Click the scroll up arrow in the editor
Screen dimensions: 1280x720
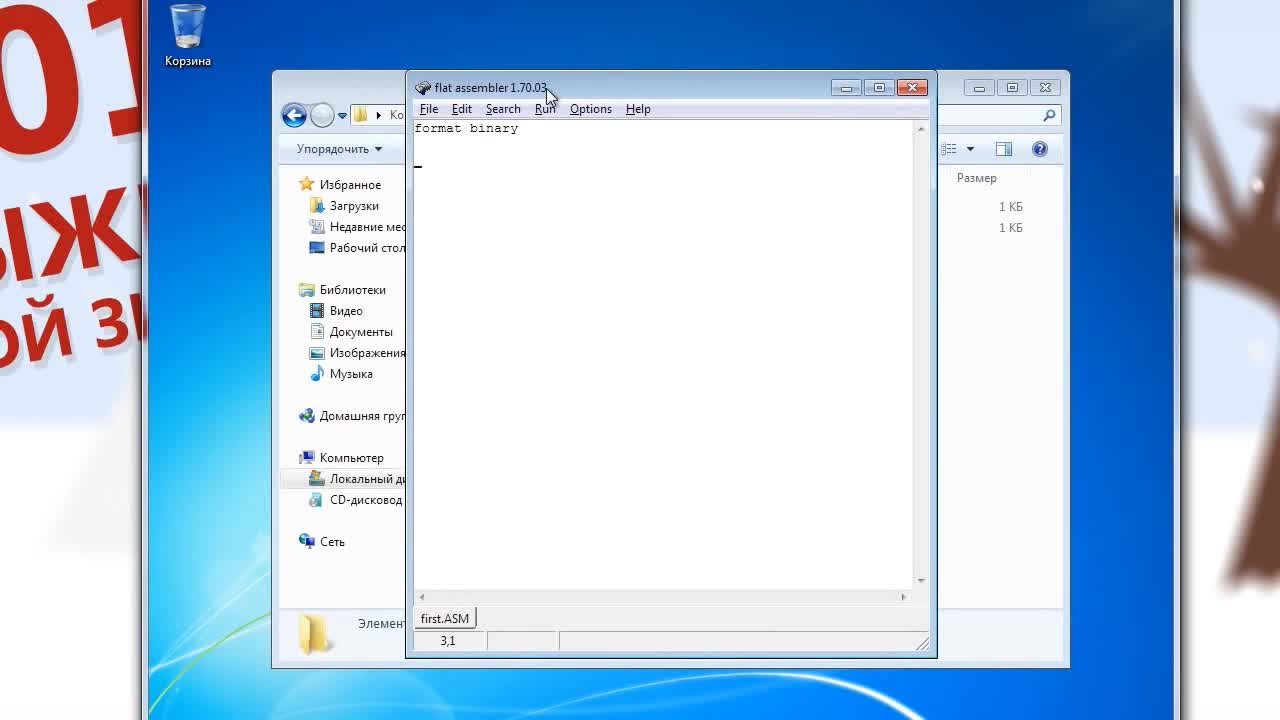click(921, 129)
